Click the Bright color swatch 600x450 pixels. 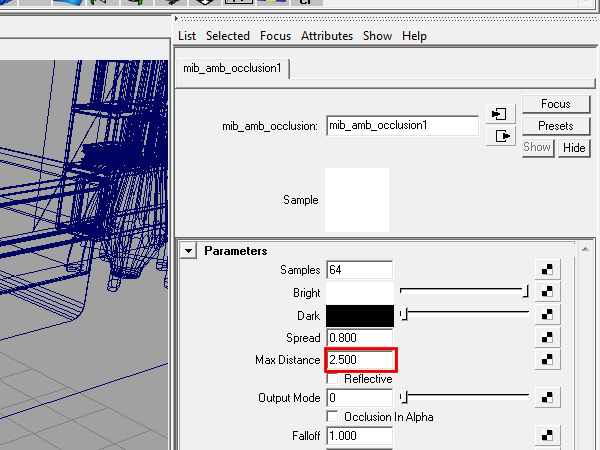click(360, 293)
